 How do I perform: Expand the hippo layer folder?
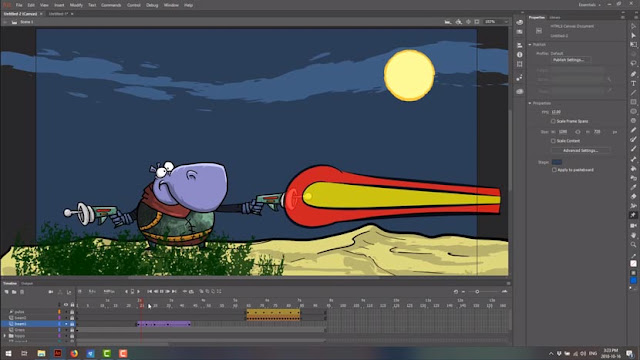click(x=5, y=336)
